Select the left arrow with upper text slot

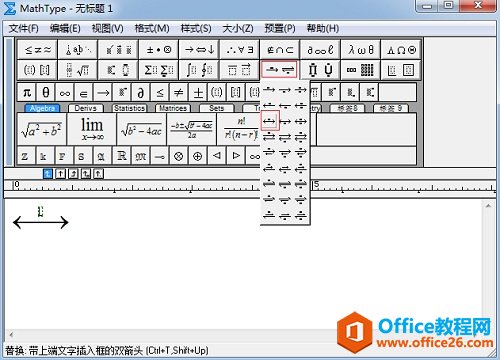click(269, 106)
